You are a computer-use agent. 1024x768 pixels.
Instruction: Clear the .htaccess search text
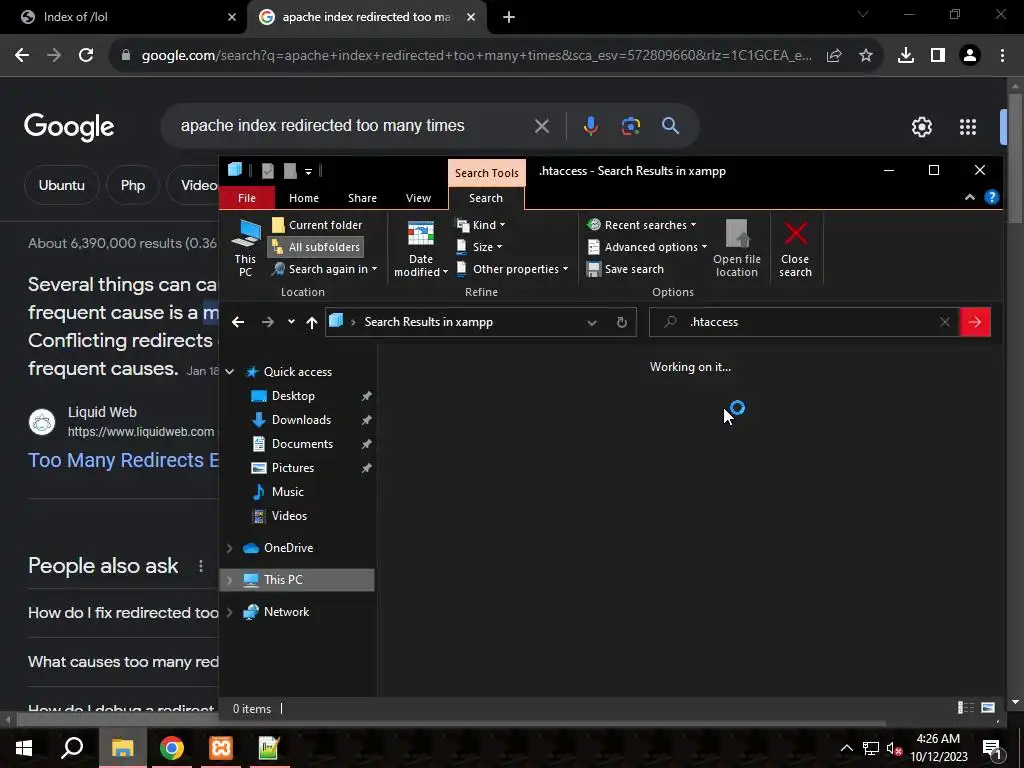(x=944, y=322)
